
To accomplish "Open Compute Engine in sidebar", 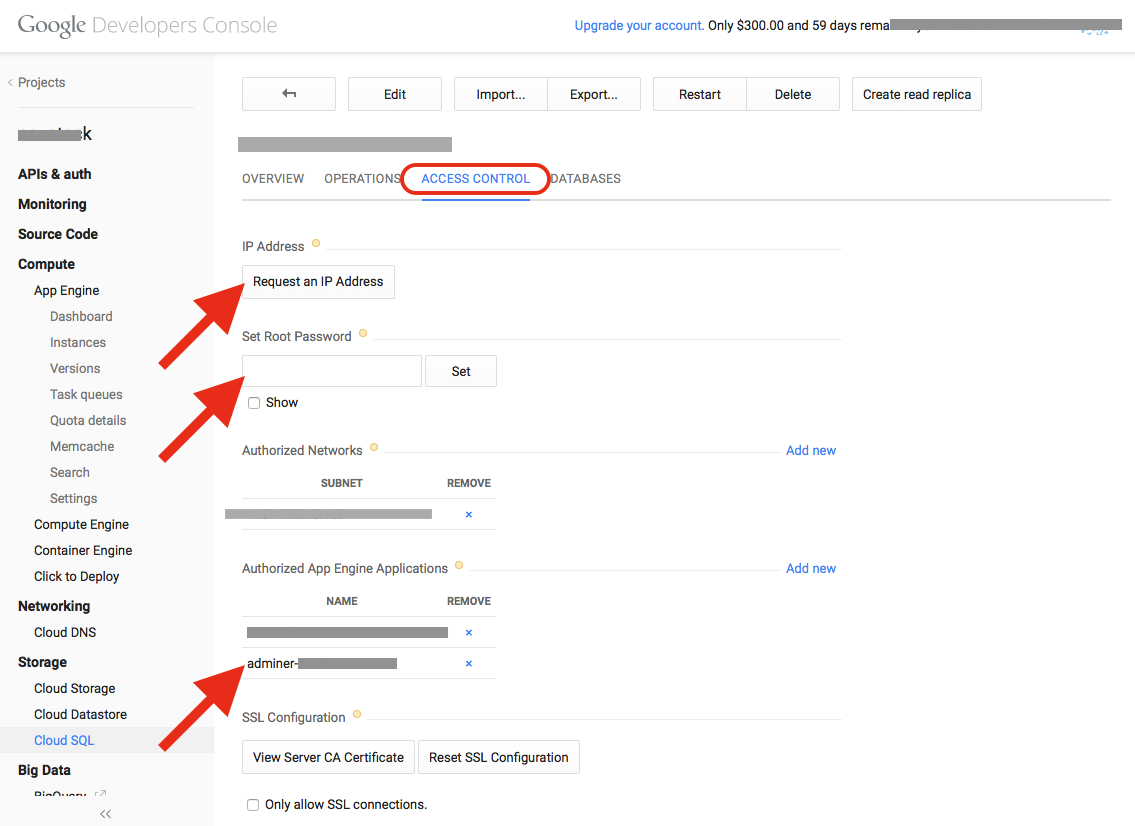I will pos(81,525).
